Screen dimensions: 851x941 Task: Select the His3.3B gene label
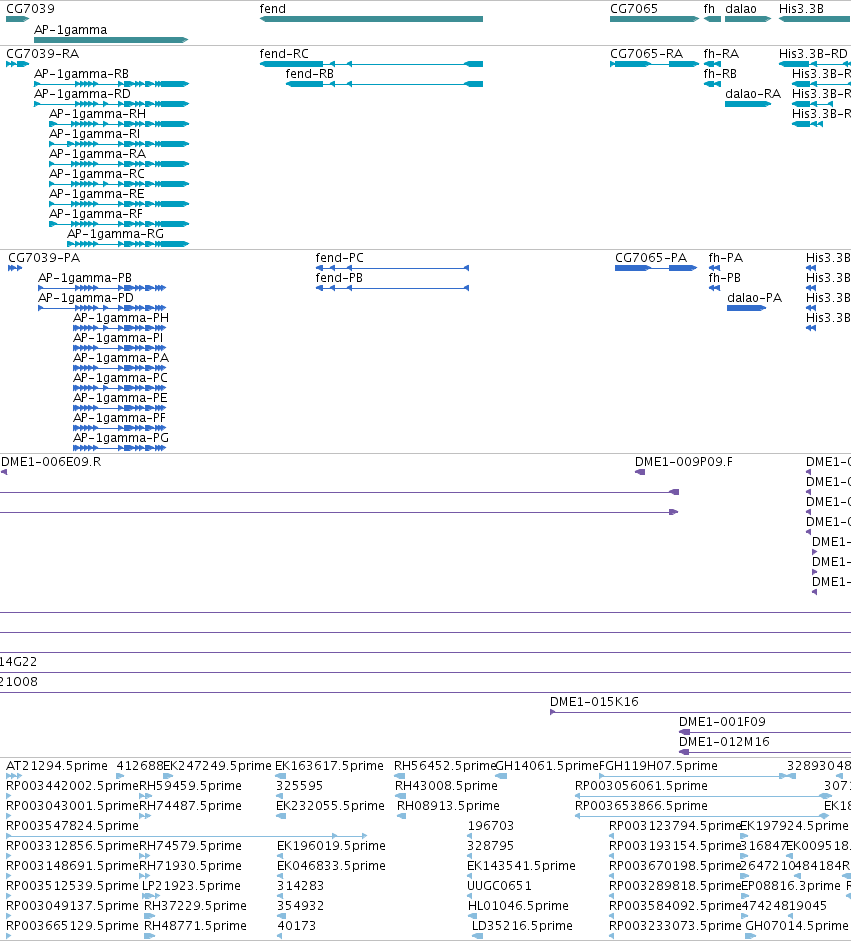(801, 8)
